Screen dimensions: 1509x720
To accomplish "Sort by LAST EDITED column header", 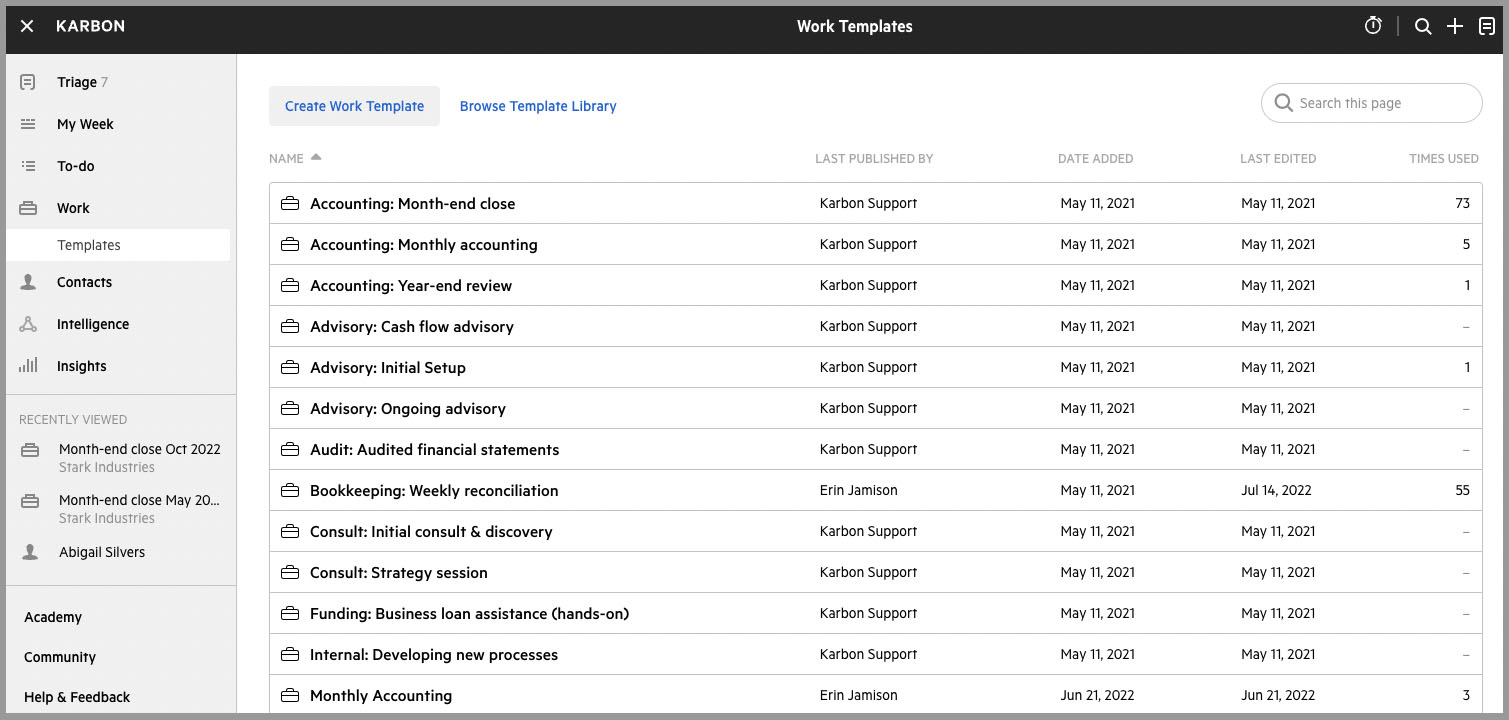I will click(x=1278, y=158).
